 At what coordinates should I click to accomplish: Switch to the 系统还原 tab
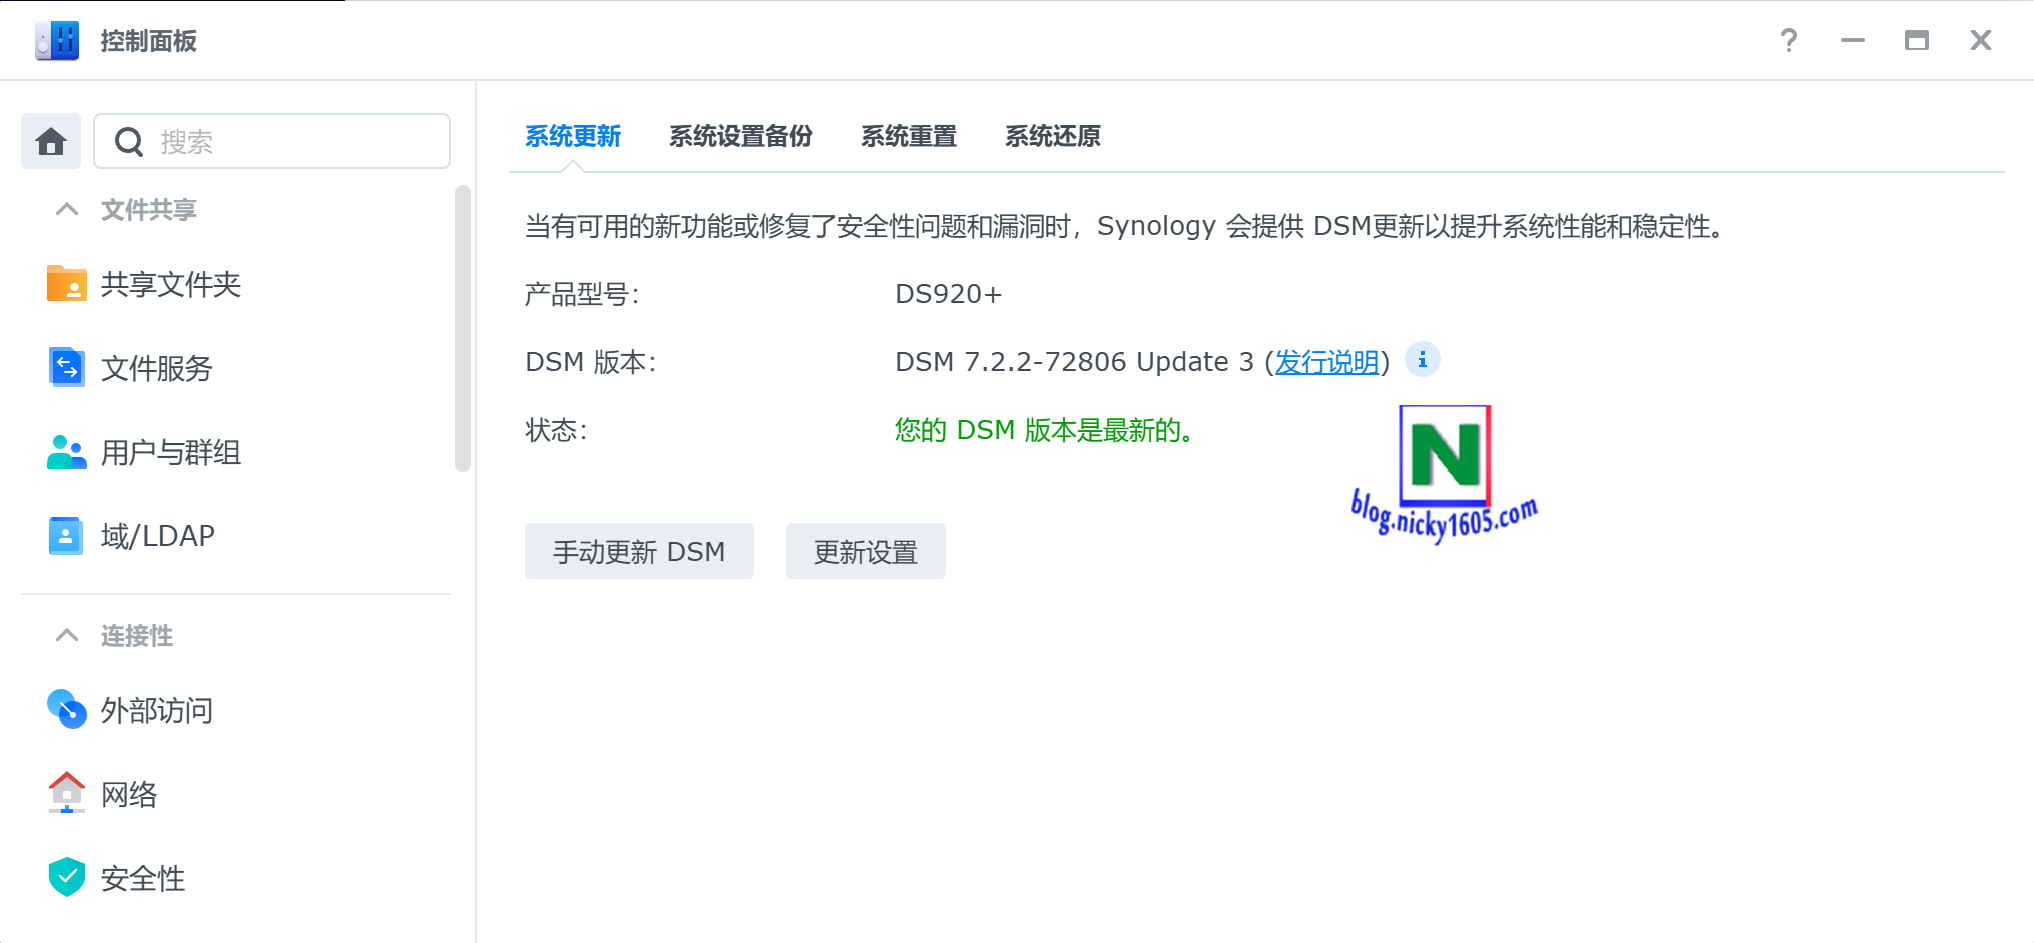tap(1053, 136)
